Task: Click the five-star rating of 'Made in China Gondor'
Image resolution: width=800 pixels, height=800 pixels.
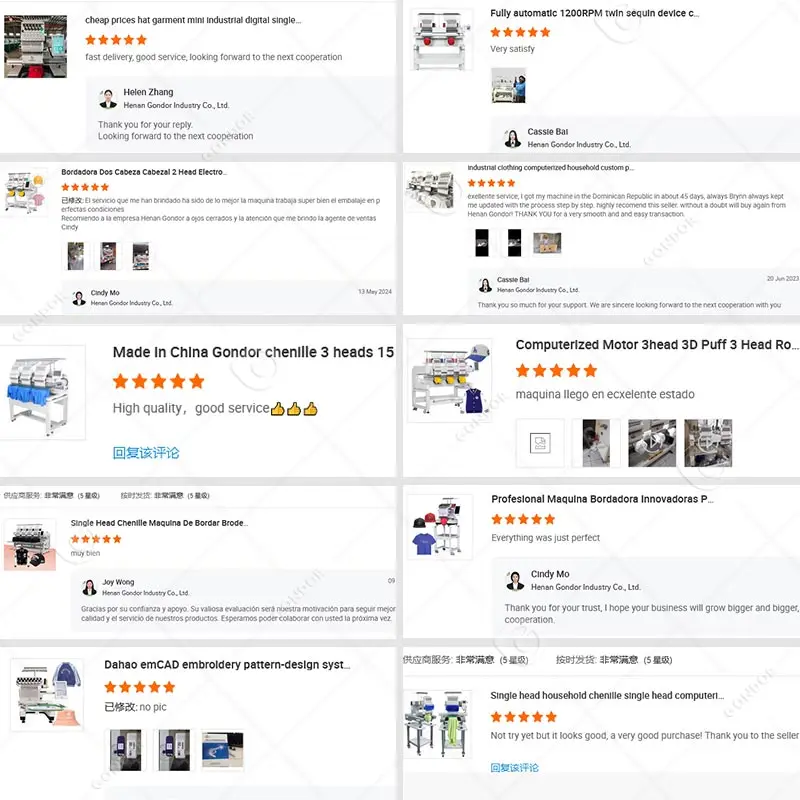Action: click(159, 381)
